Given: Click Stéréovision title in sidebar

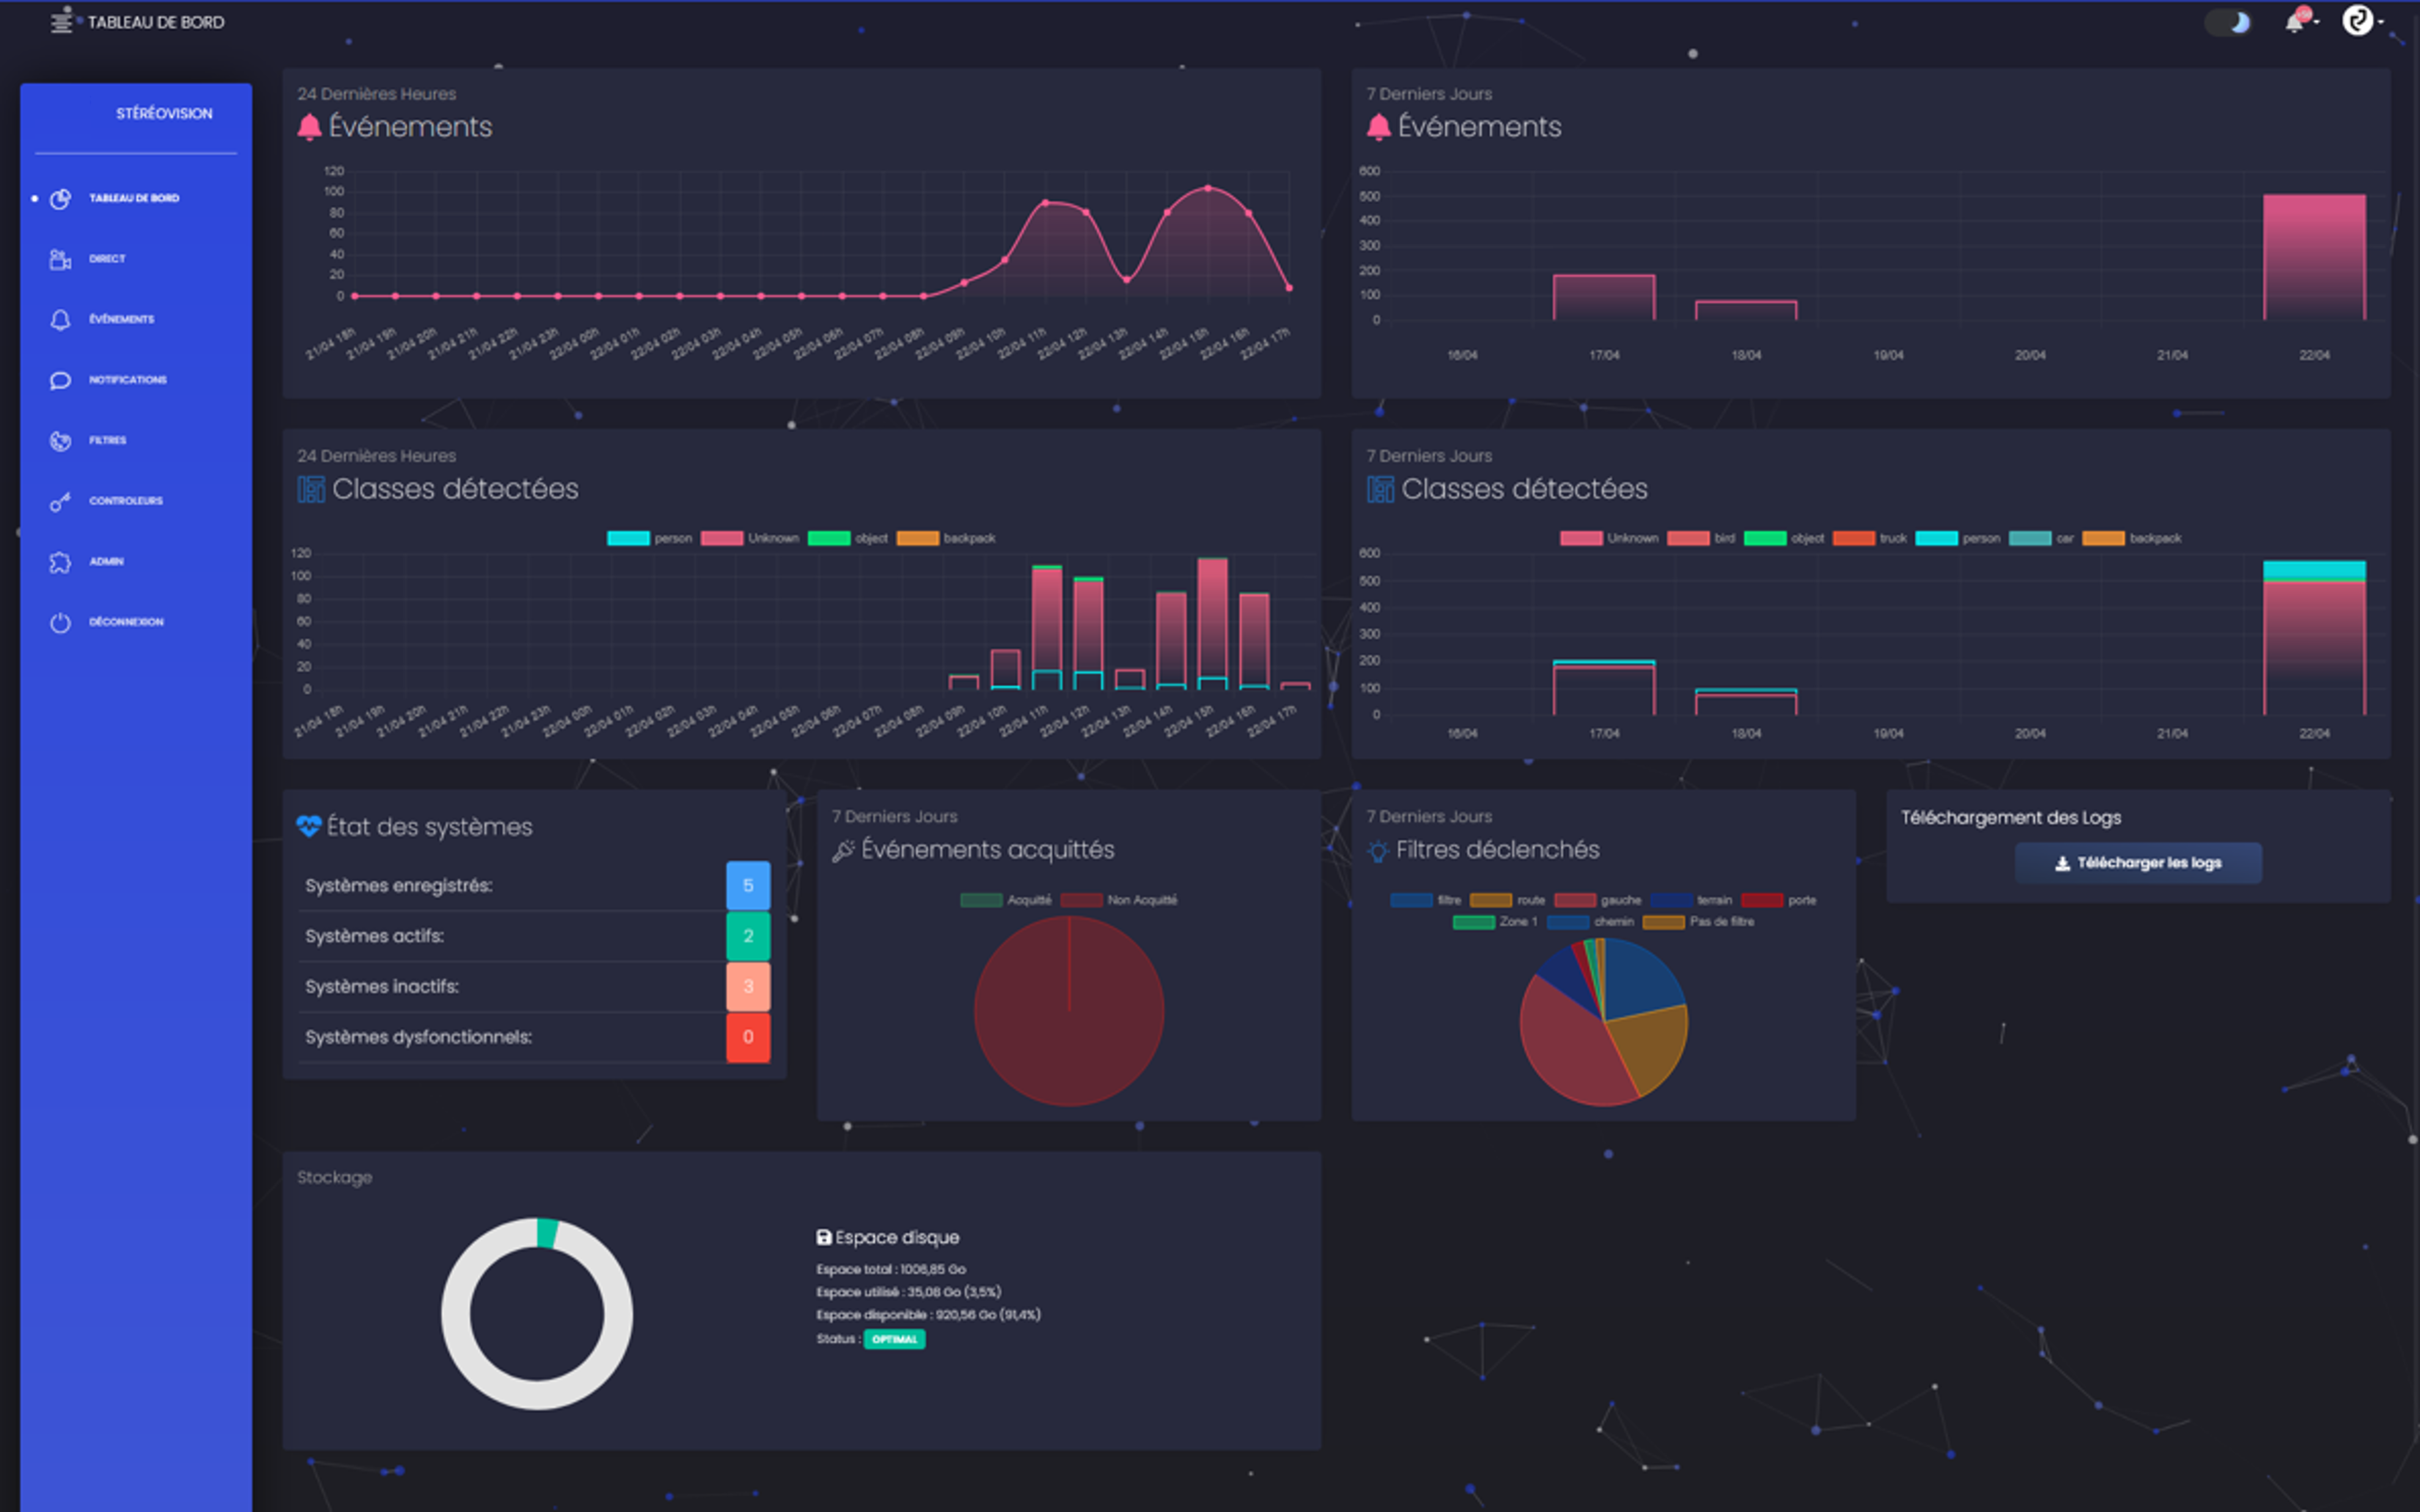Looking at the screenshot, I should coord(164,113).
